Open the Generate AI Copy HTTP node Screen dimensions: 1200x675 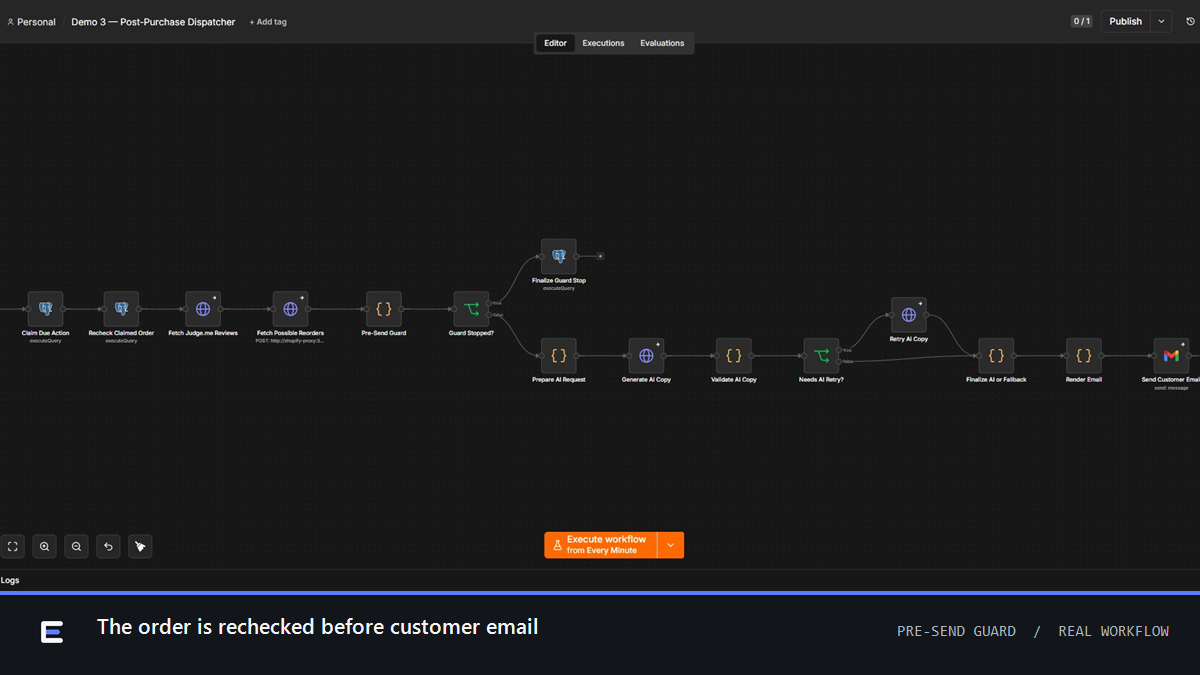click(646, 356)
